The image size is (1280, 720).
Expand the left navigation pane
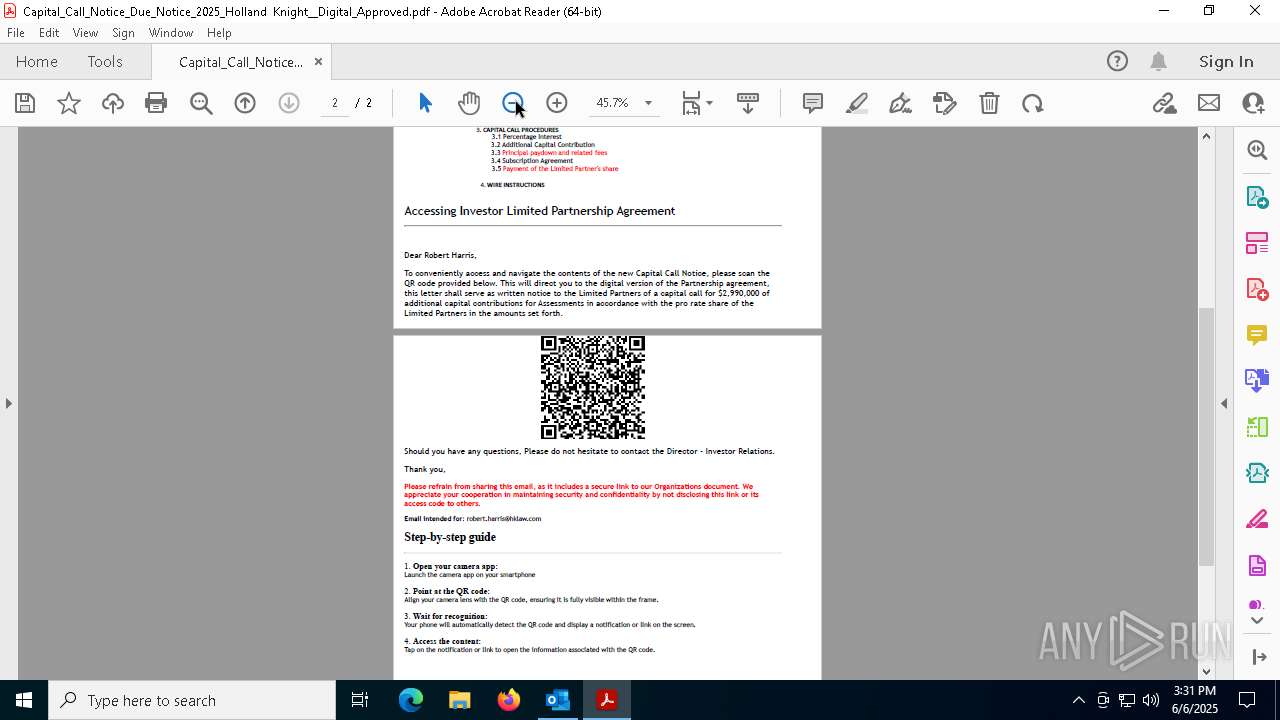8,403
